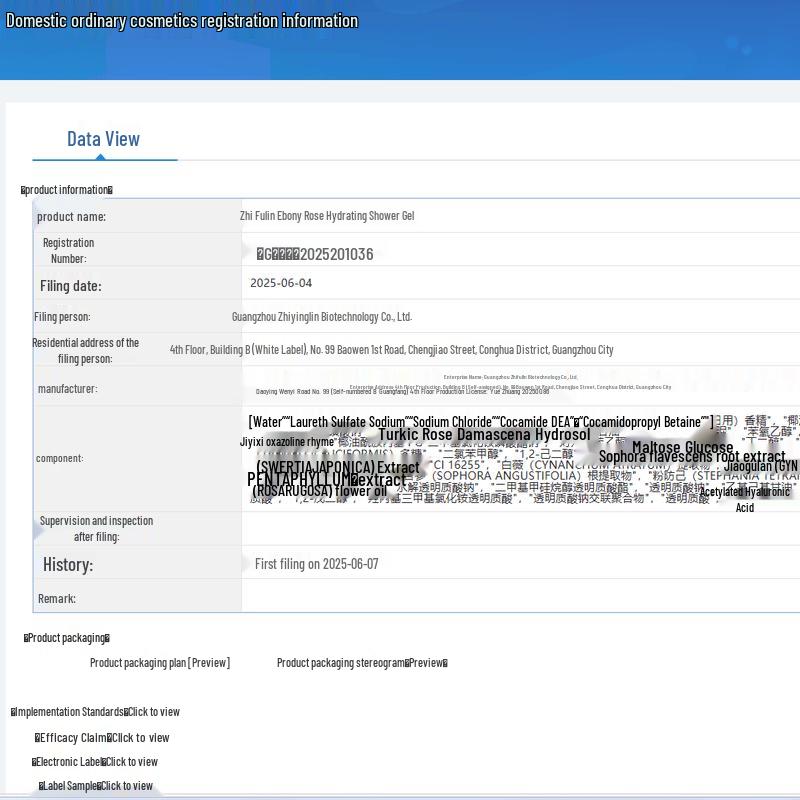Click the 'product information' section heading
The height and width of the screenshot is (800, 800).
[67, 190]
